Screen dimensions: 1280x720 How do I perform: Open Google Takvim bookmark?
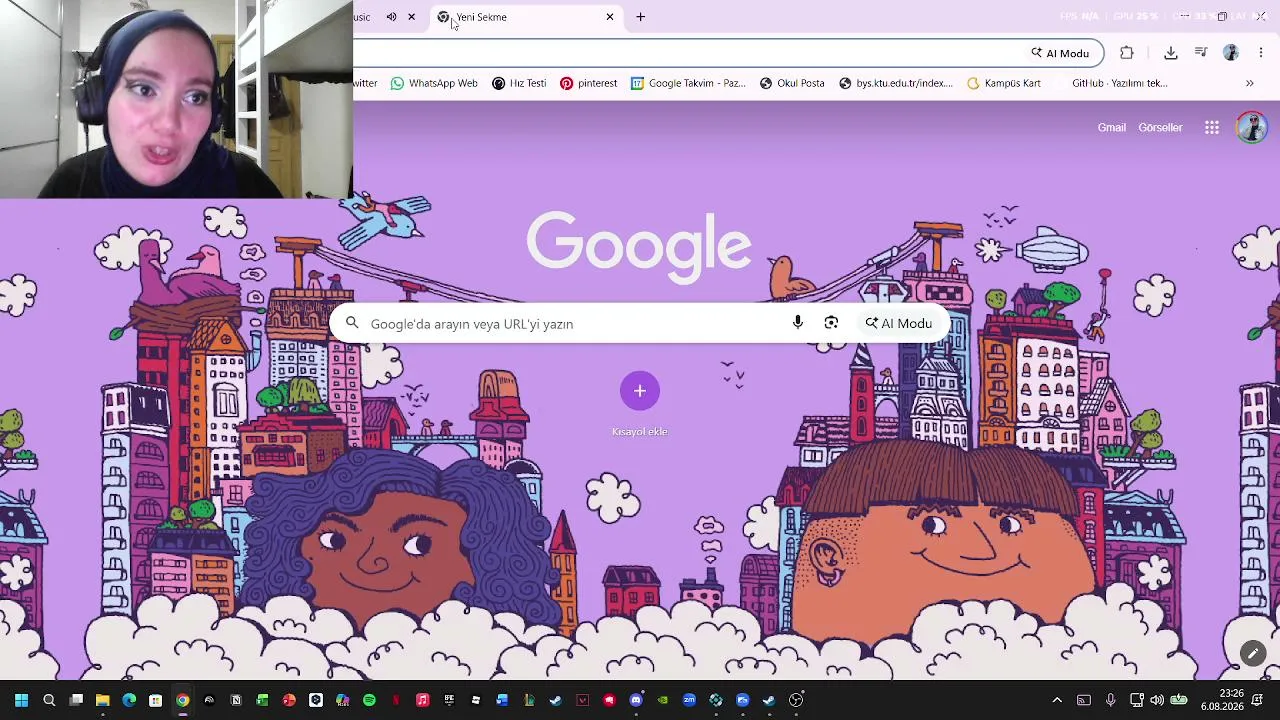(688, 83)
